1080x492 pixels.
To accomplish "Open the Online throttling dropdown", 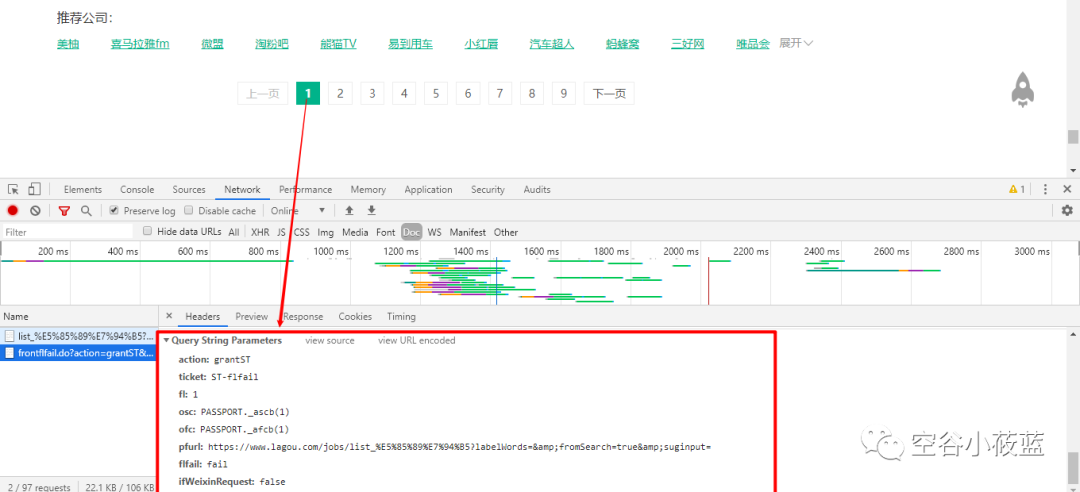I will point(298,211).
